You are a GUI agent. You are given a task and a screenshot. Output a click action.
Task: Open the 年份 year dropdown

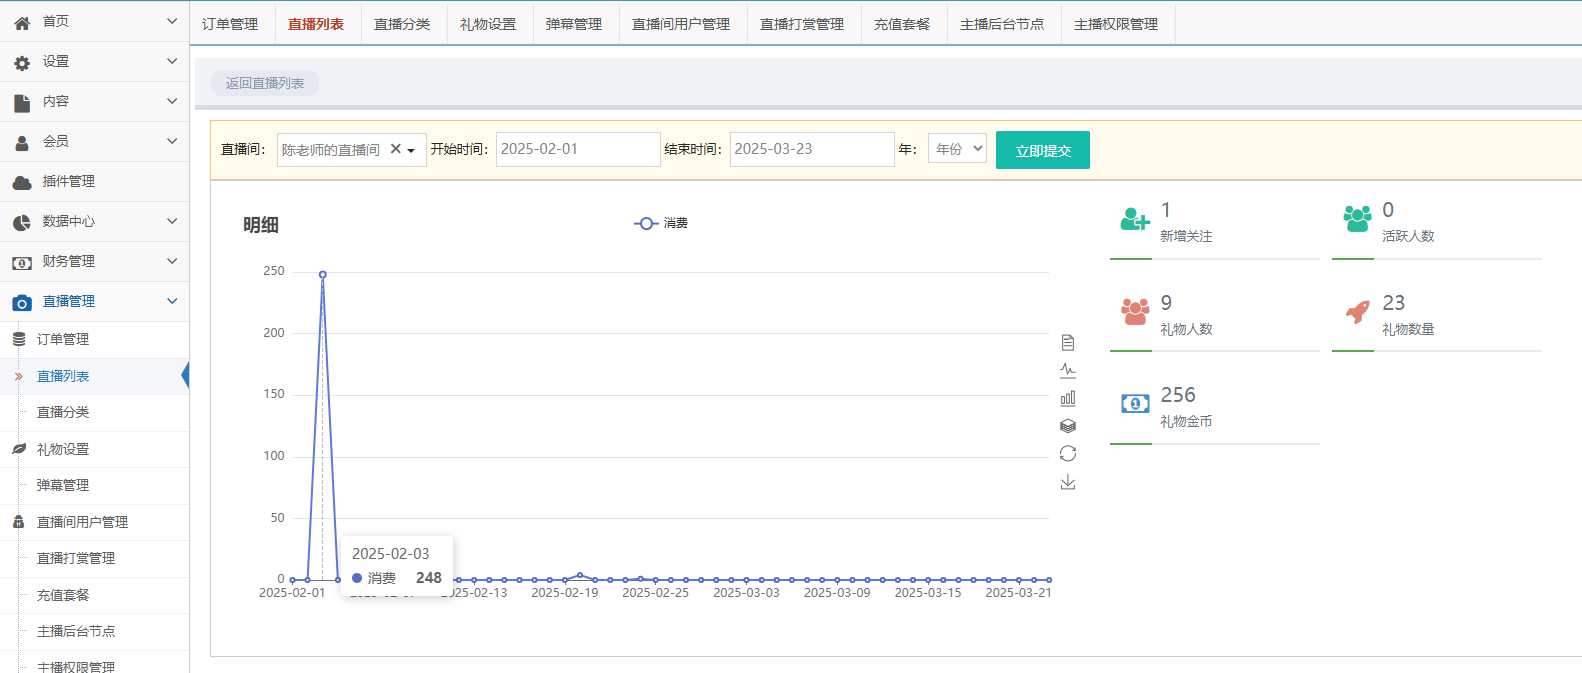(x=957, y=149)
